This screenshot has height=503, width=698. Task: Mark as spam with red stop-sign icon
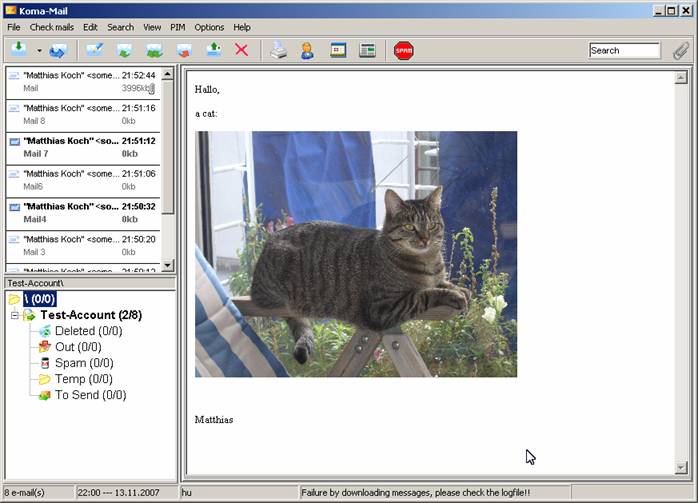tap(404, 50)
